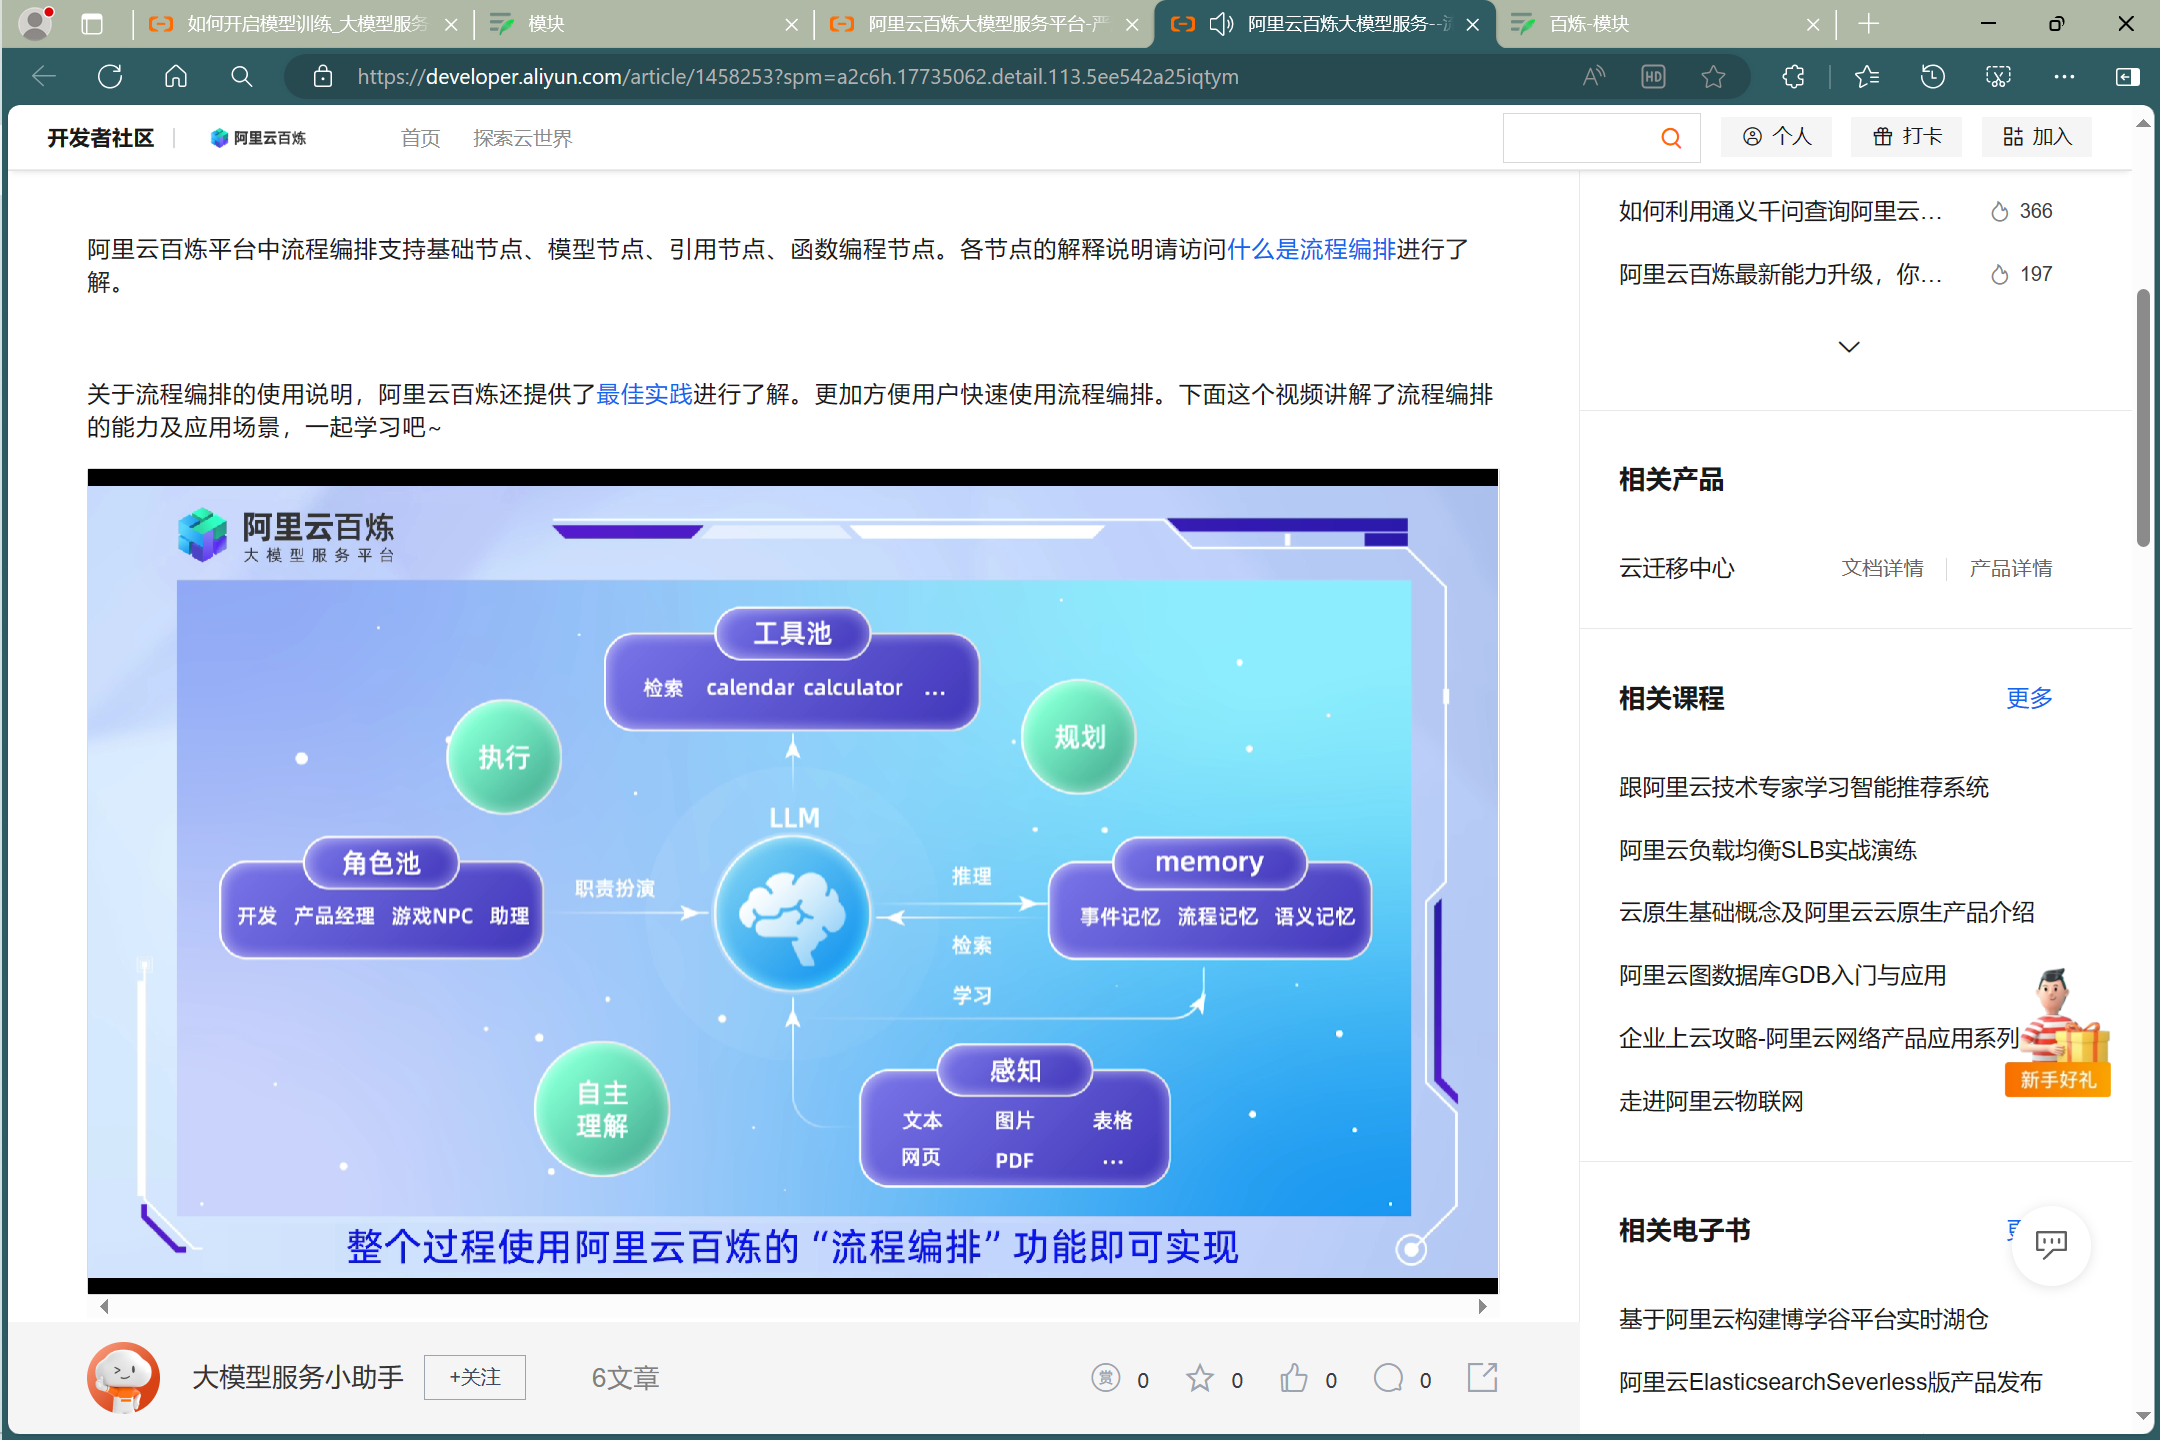
Task: Follow author with +关注 button
Action: (474, 1377)
